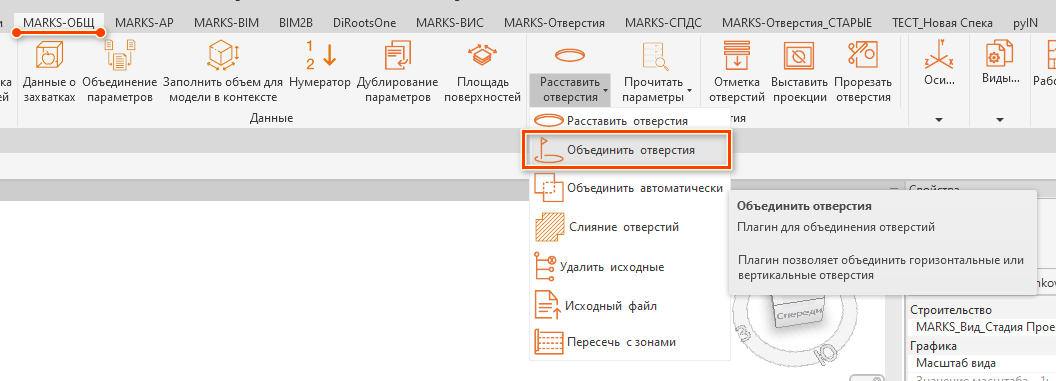Open the MARKS-Отверстия_СТАРЫЕ tab
This screenshot has width=1056, height=381.
pos(797,23)
